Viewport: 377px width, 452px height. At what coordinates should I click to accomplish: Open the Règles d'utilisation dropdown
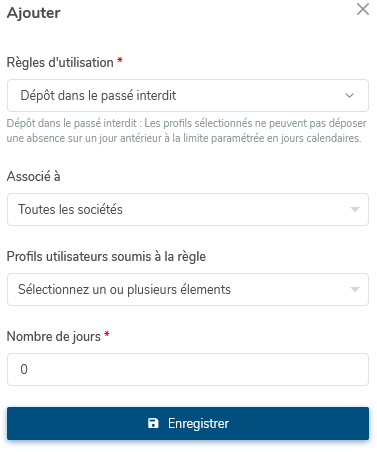(188, 96)
